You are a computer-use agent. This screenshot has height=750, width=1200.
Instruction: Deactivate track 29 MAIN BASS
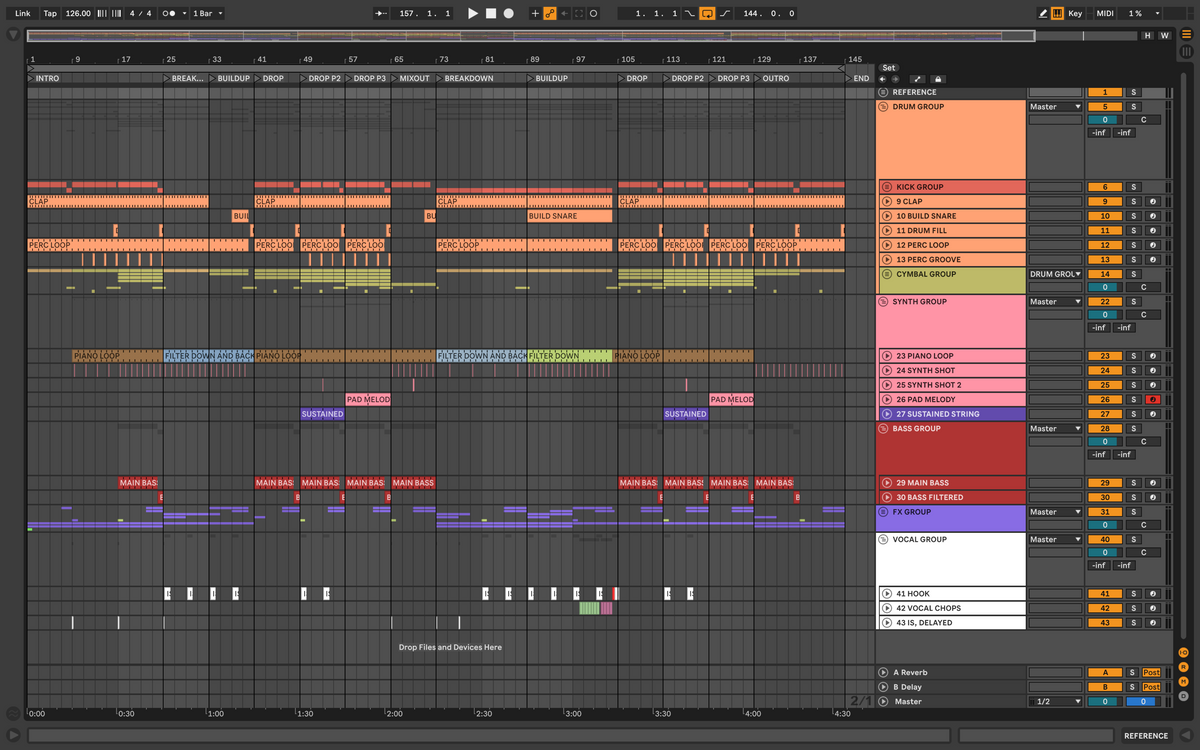pyautogui.click(x=1104, y=483)
